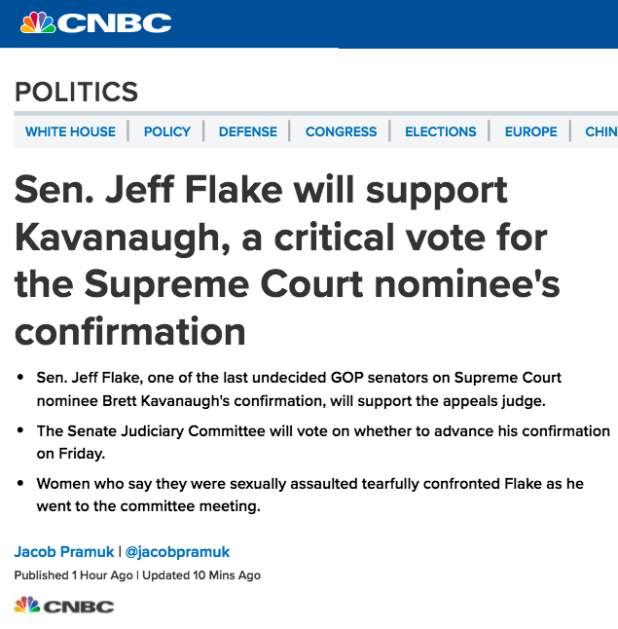Click the Senate Judiciary Committee bullet point
This screenshot has width=618, height=629.
(x=322, y=440)
